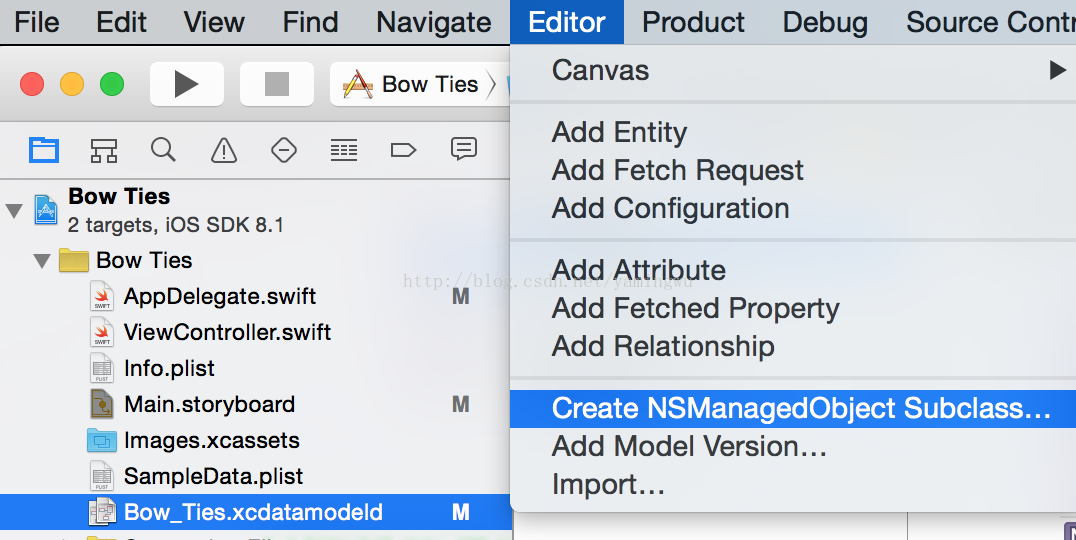Viewport: 1076px width, 540px height.
Task: Click the Images.xcassets folder icon
Action: pyautogui.click(x=102, y=441)
